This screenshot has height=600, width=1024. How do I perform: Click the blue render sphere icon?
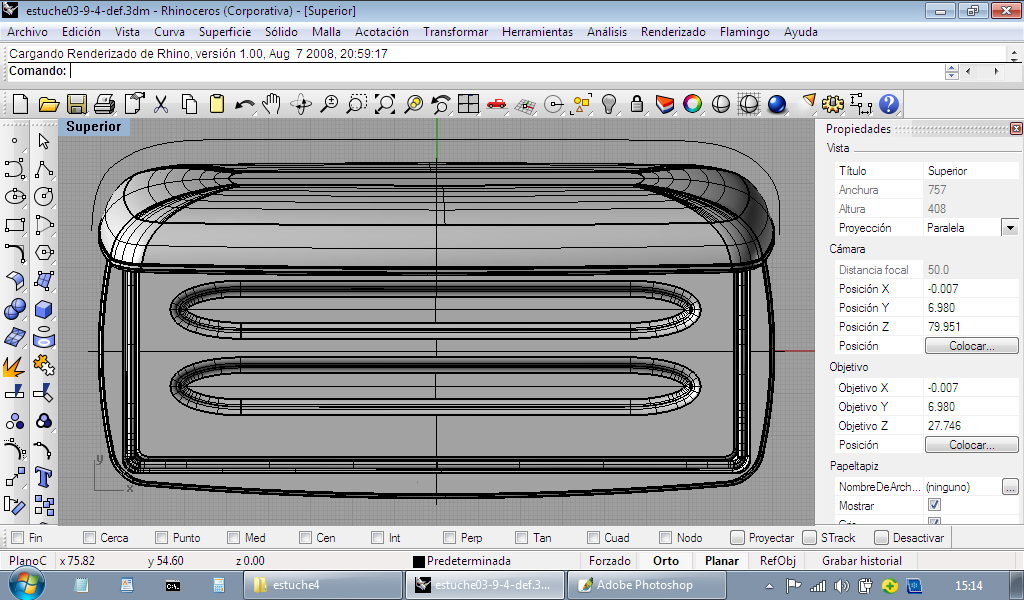click(x=776, y=104)
